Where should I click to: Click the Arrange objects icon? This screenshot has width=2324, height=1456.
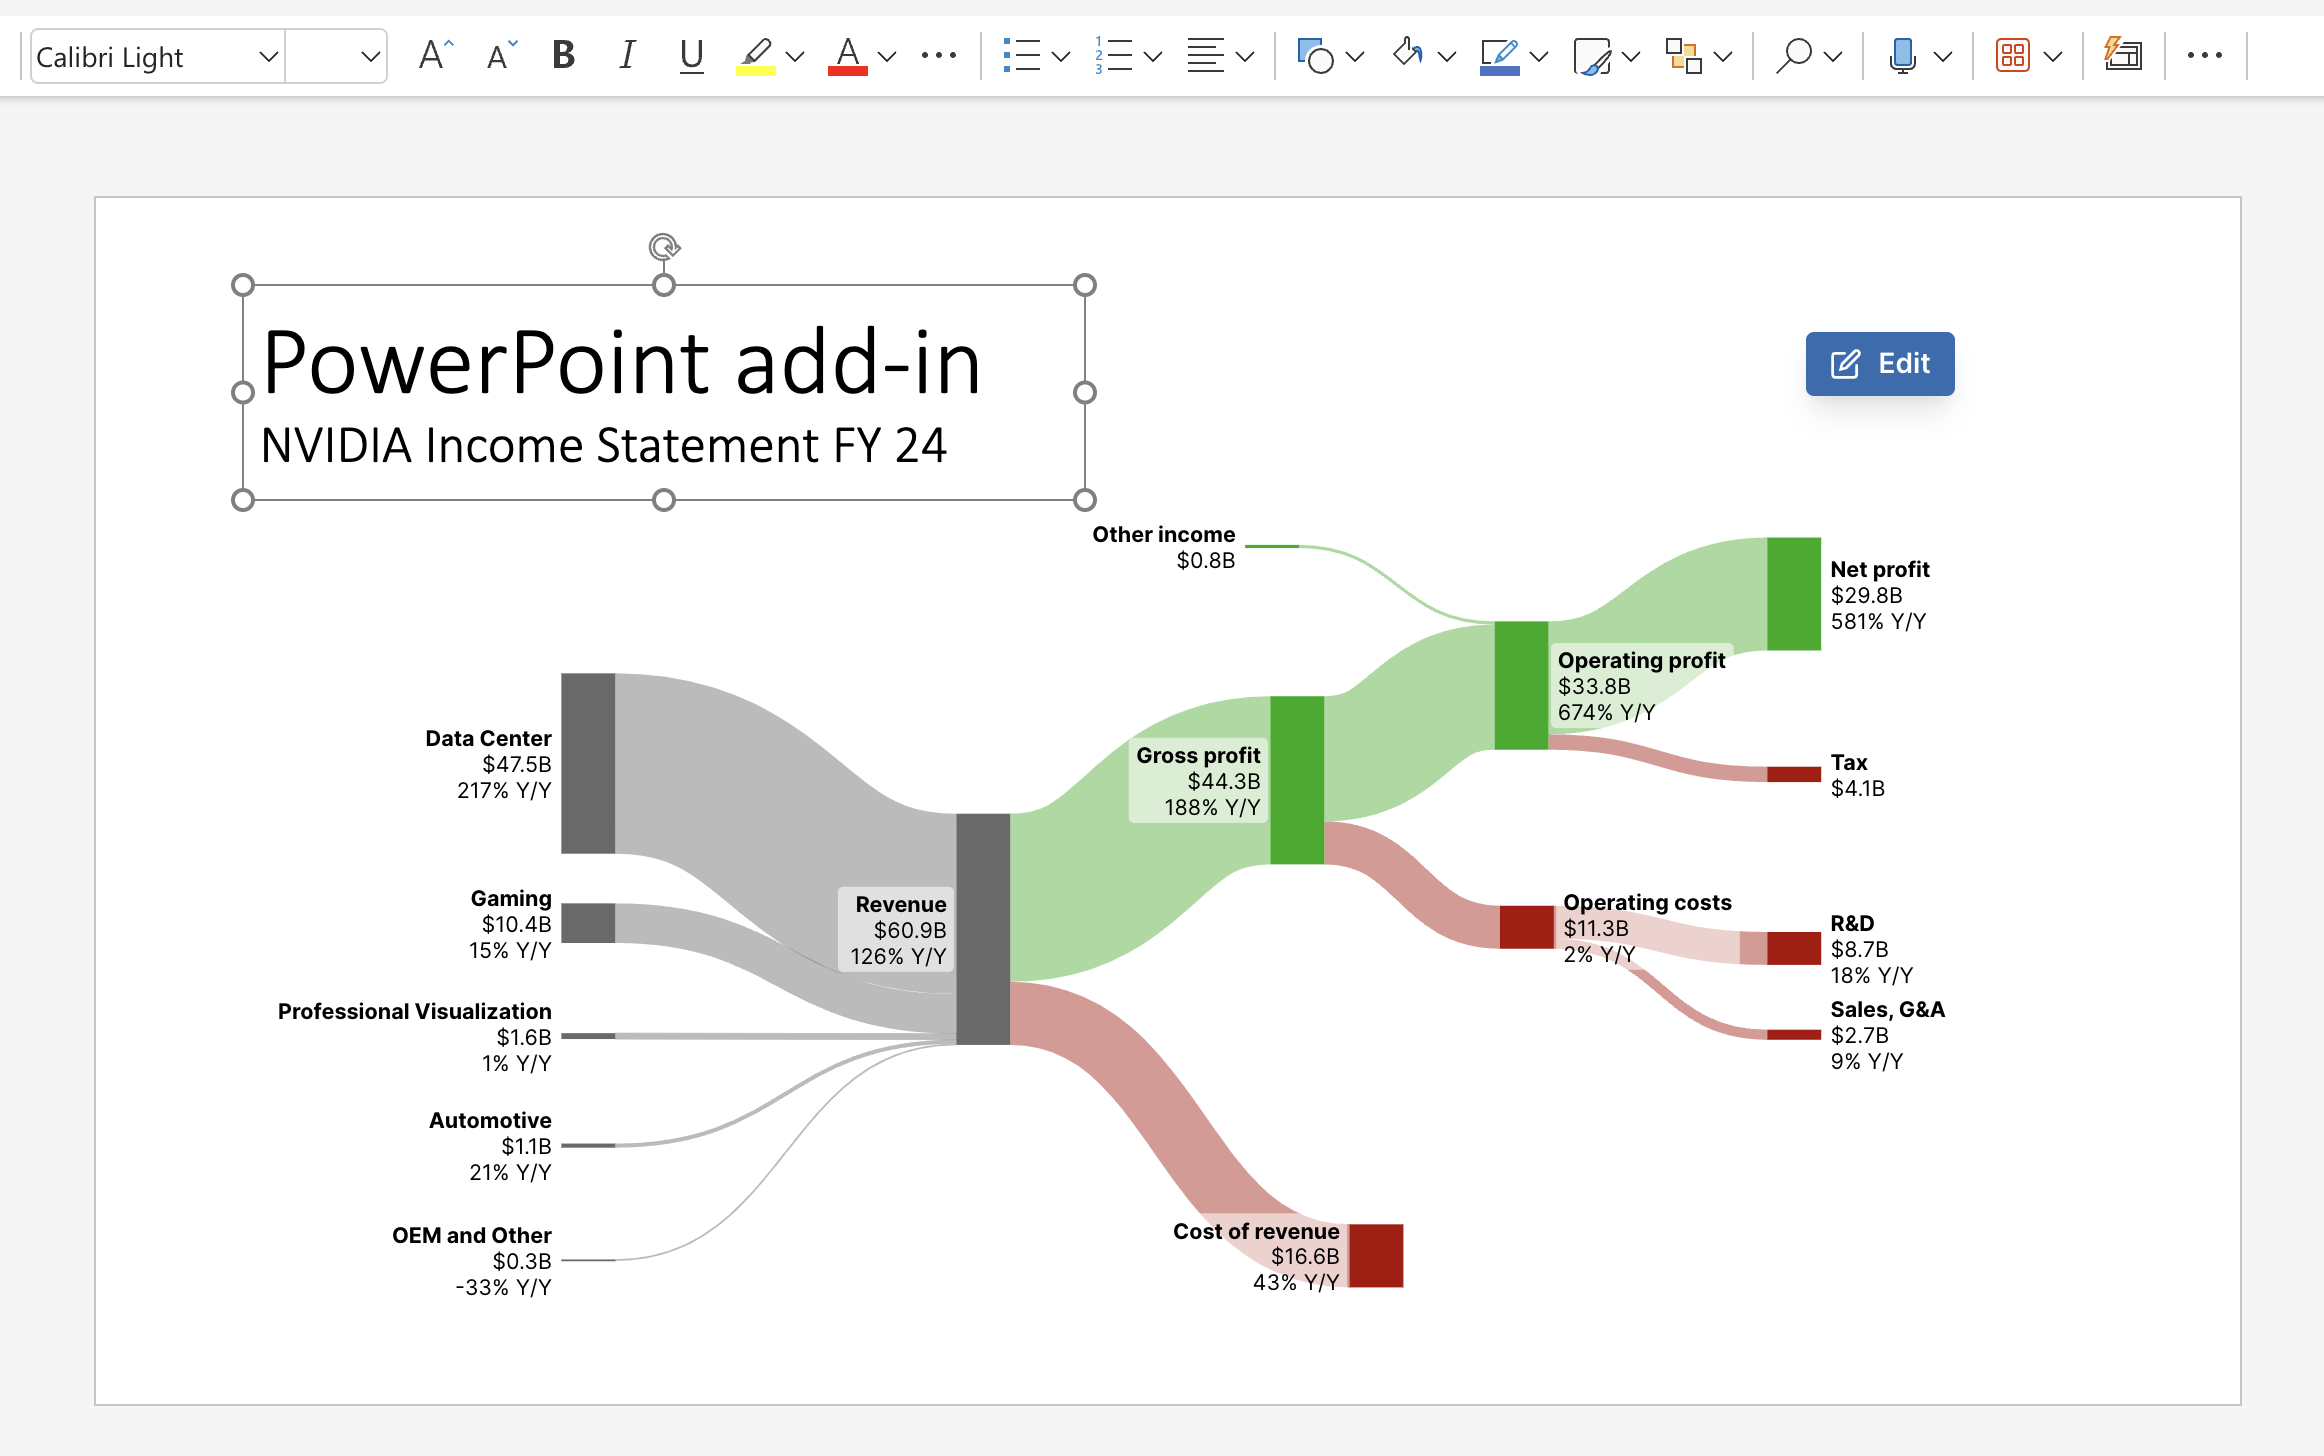coord(1684,56)
